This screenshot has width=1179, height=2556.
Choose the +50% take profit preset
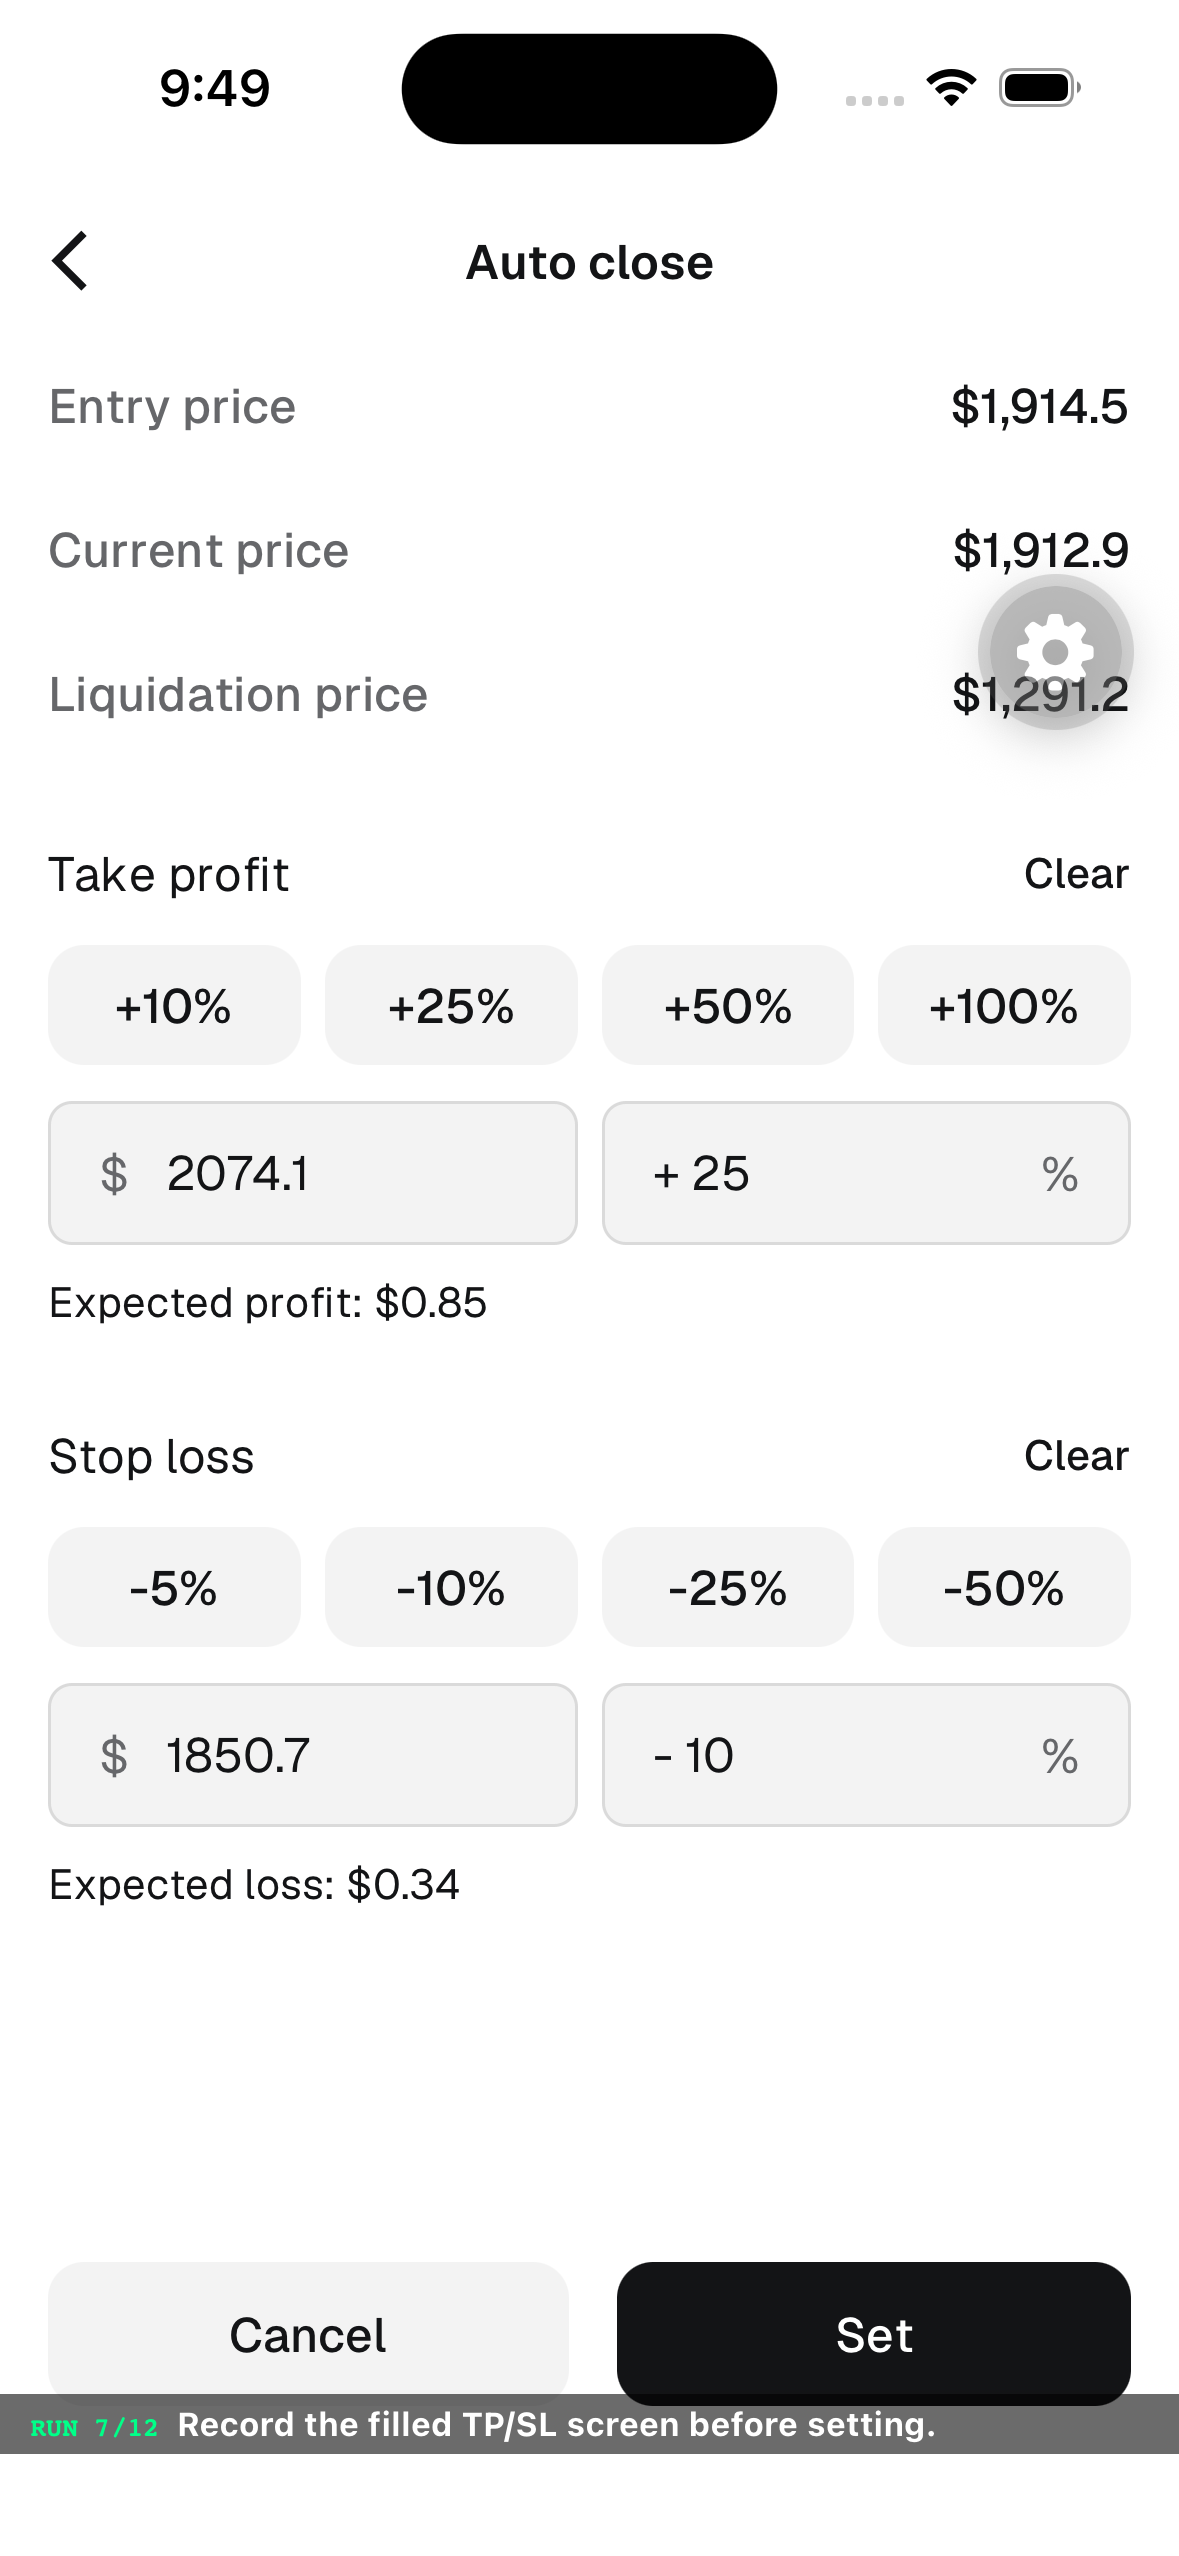tap(728, 1005)
